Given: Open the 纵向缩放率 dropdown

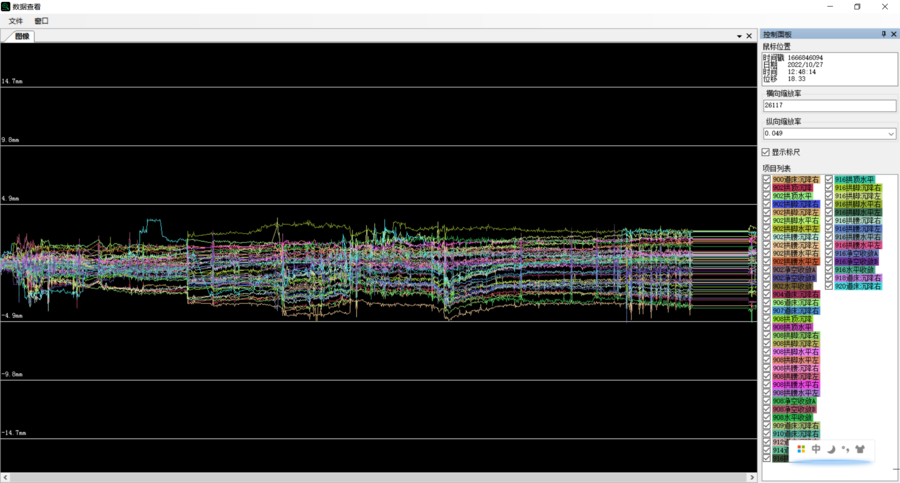Looking at the screenshot, I should pyautogui.click(x=891, y=133).
